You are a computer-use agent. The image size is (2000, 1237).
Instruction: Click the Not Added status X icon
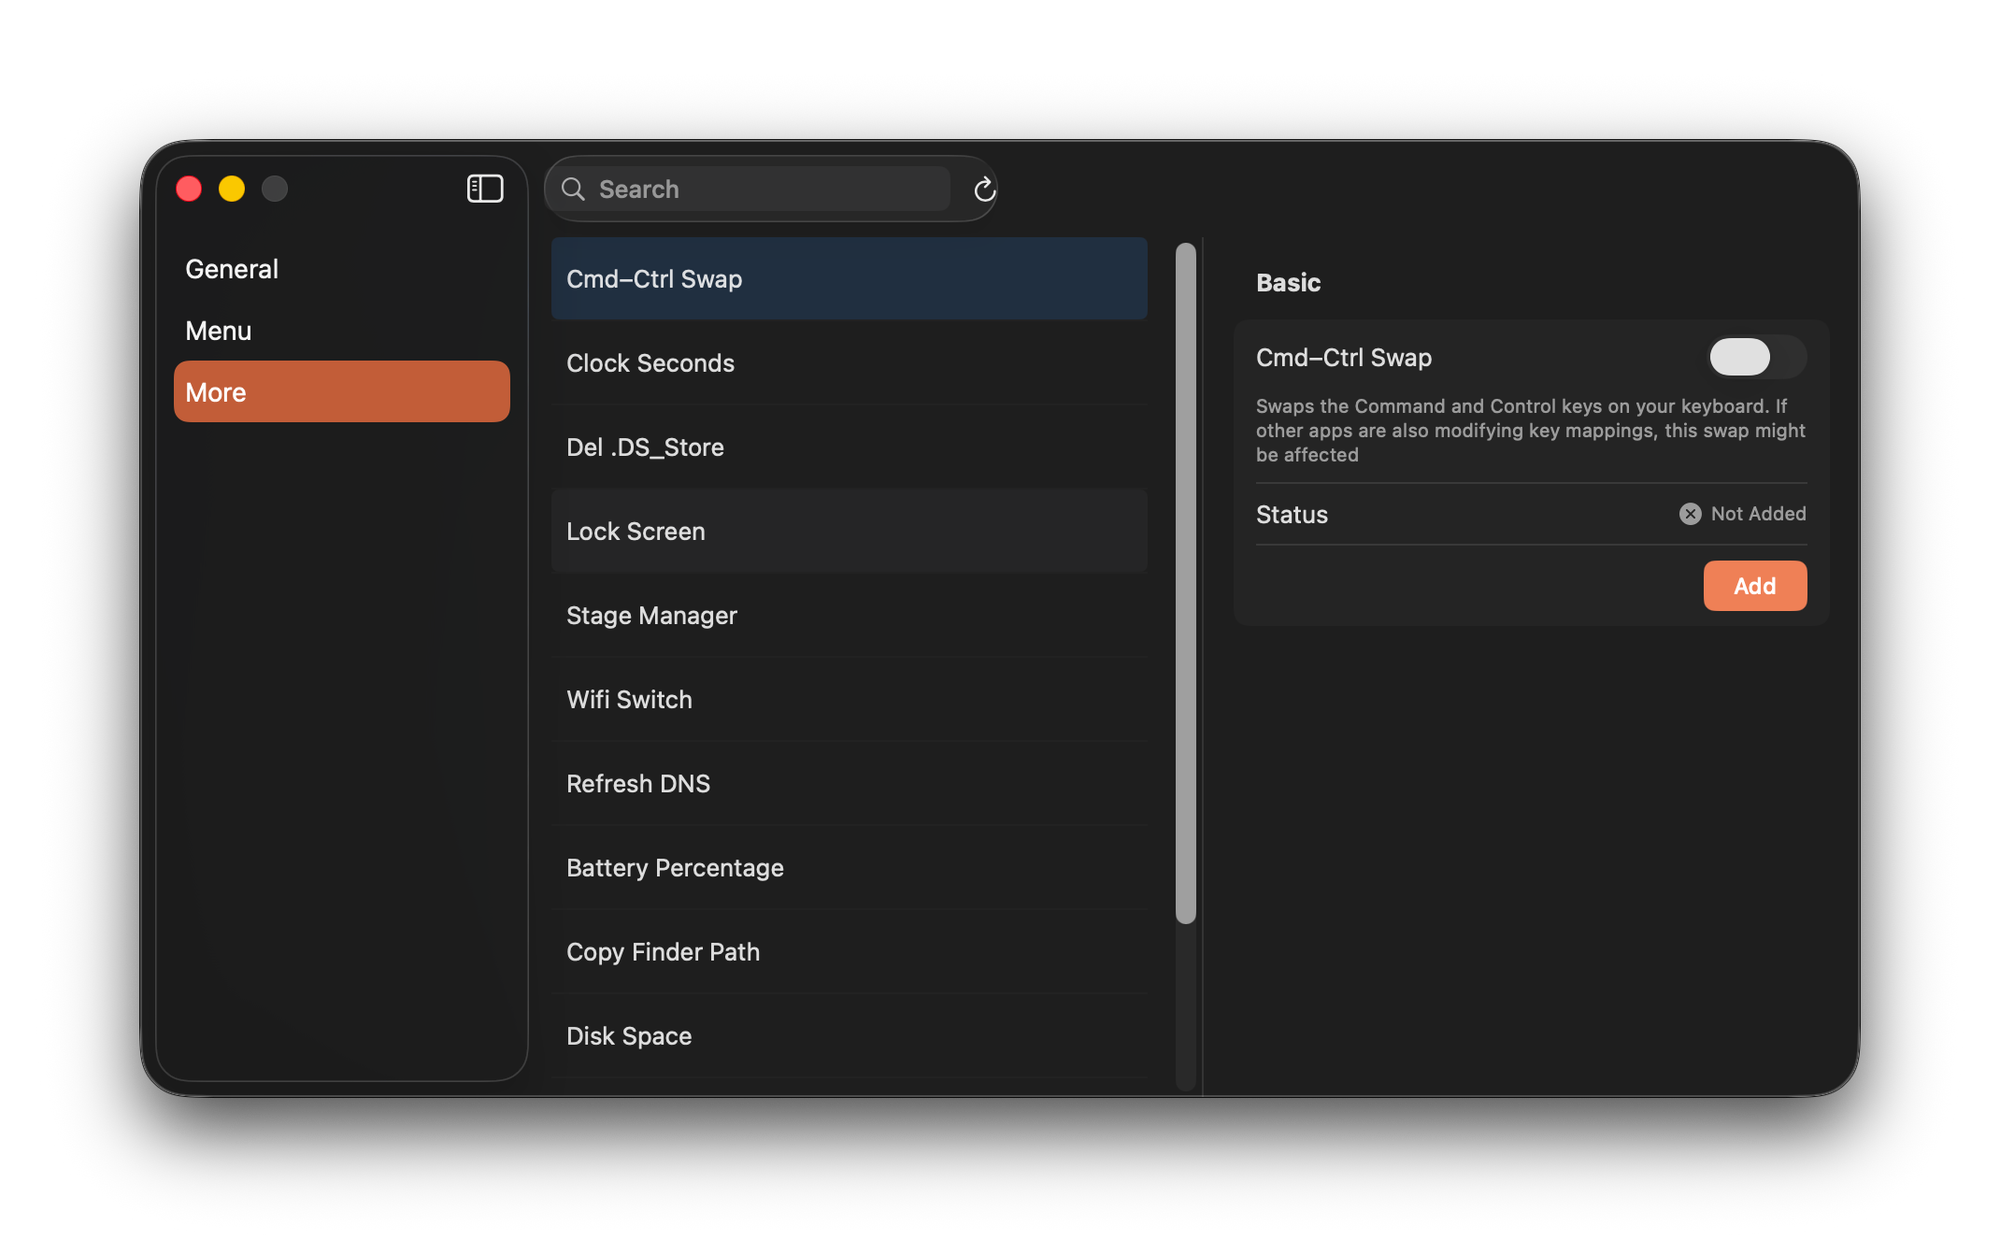click(1690, 514)
